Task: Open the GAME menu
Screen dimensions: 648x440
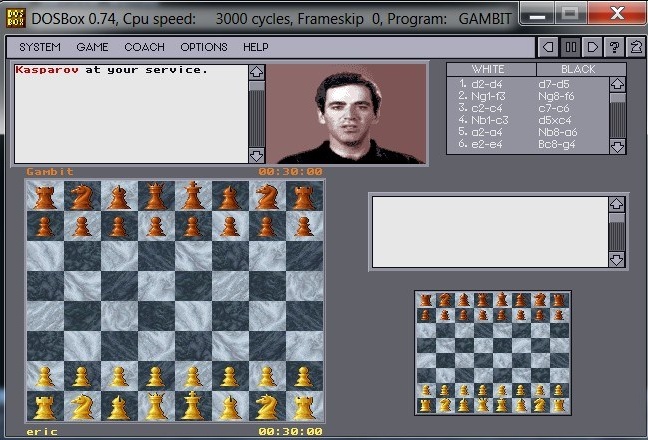Action: 92,47
